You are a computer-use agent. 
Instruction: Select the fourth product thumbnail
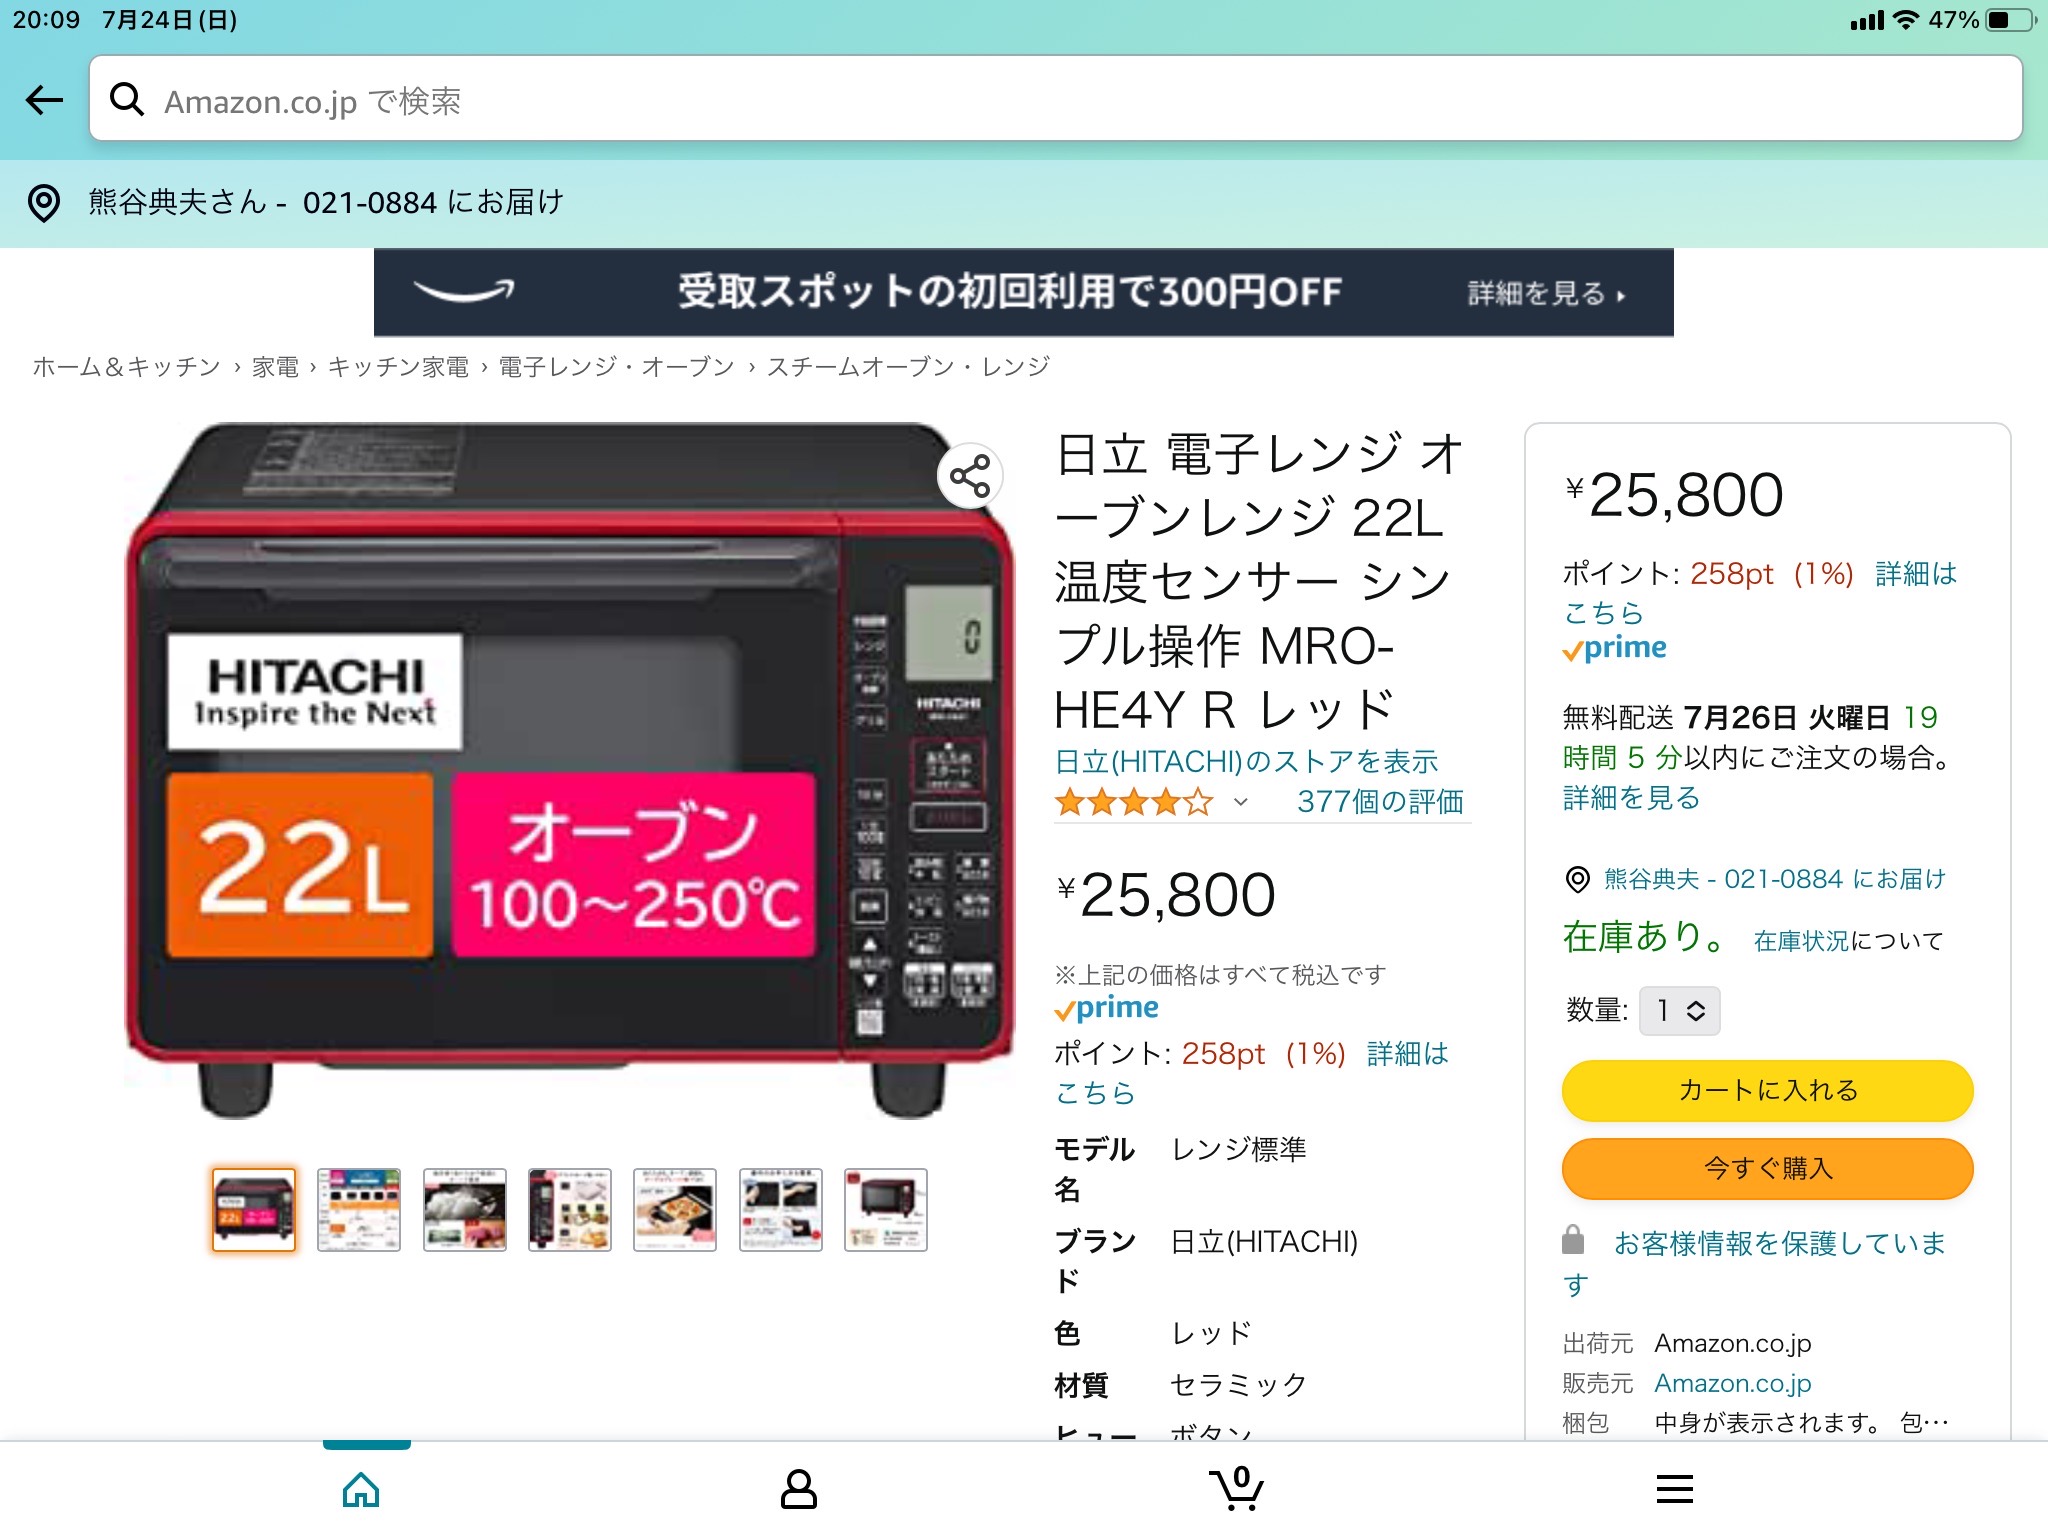pos(570,1210)
